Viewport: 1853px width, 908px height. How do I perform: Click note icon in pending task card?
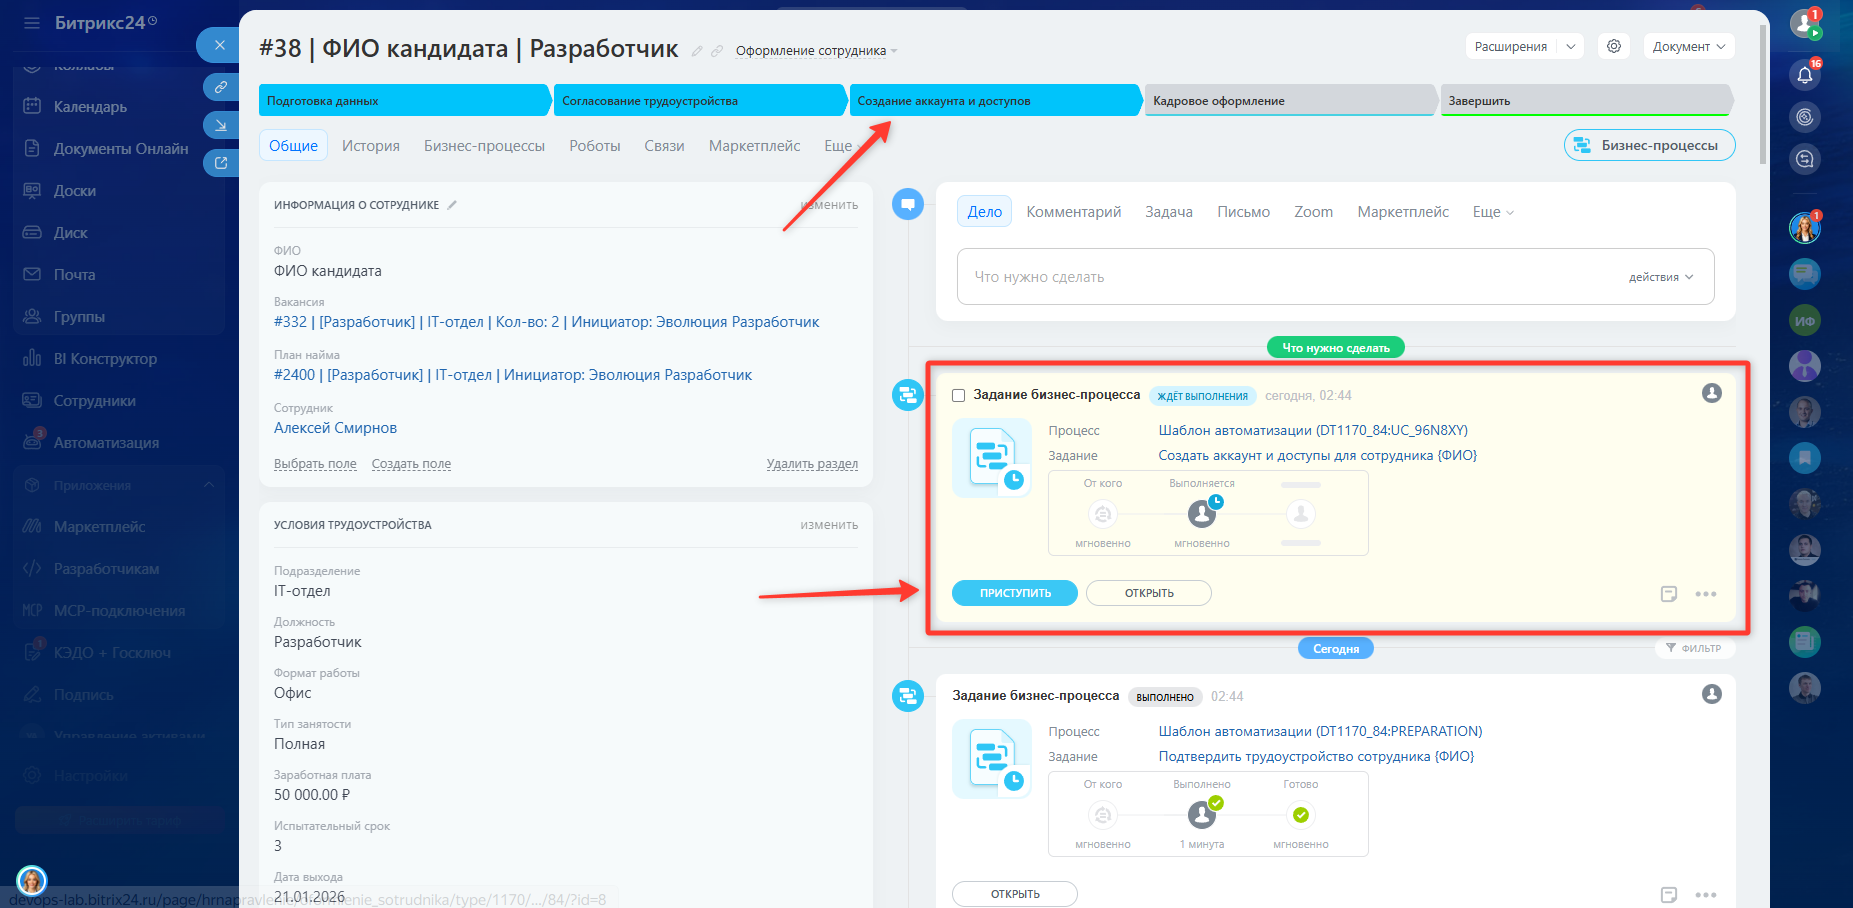click(x=1668, y=594)
